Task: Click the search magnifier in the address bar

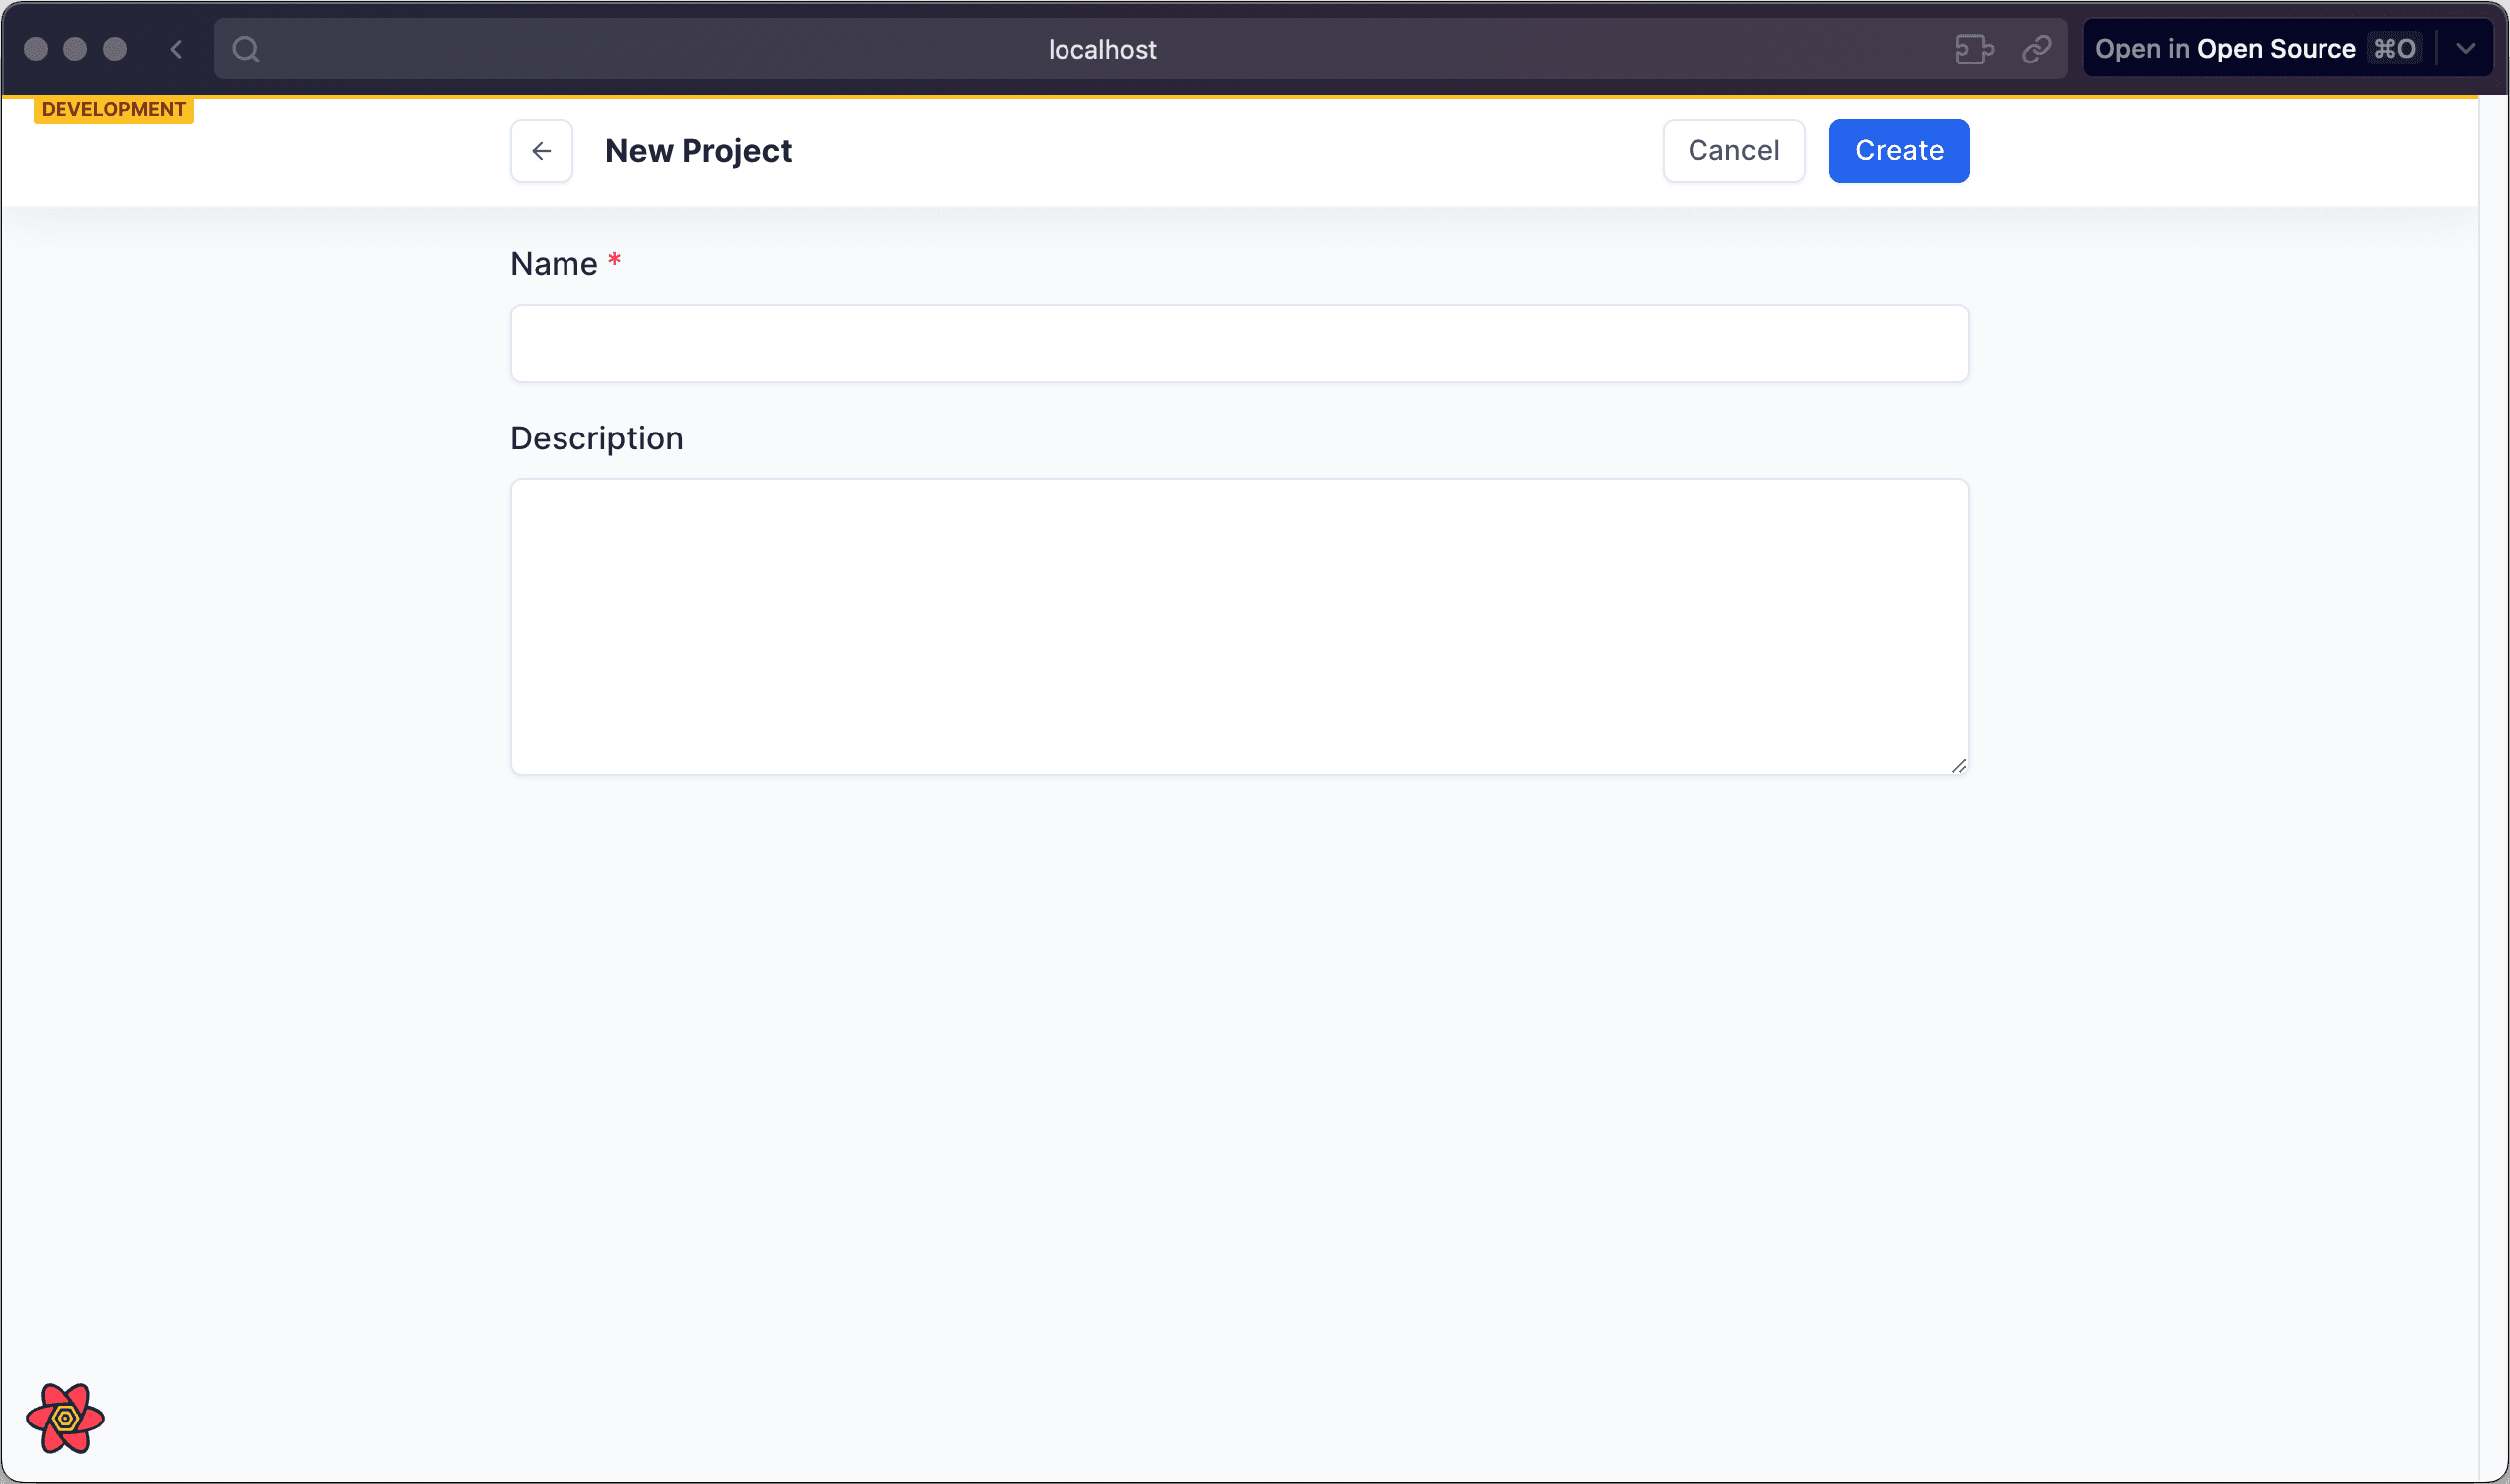Action: [x=246, y=48]
